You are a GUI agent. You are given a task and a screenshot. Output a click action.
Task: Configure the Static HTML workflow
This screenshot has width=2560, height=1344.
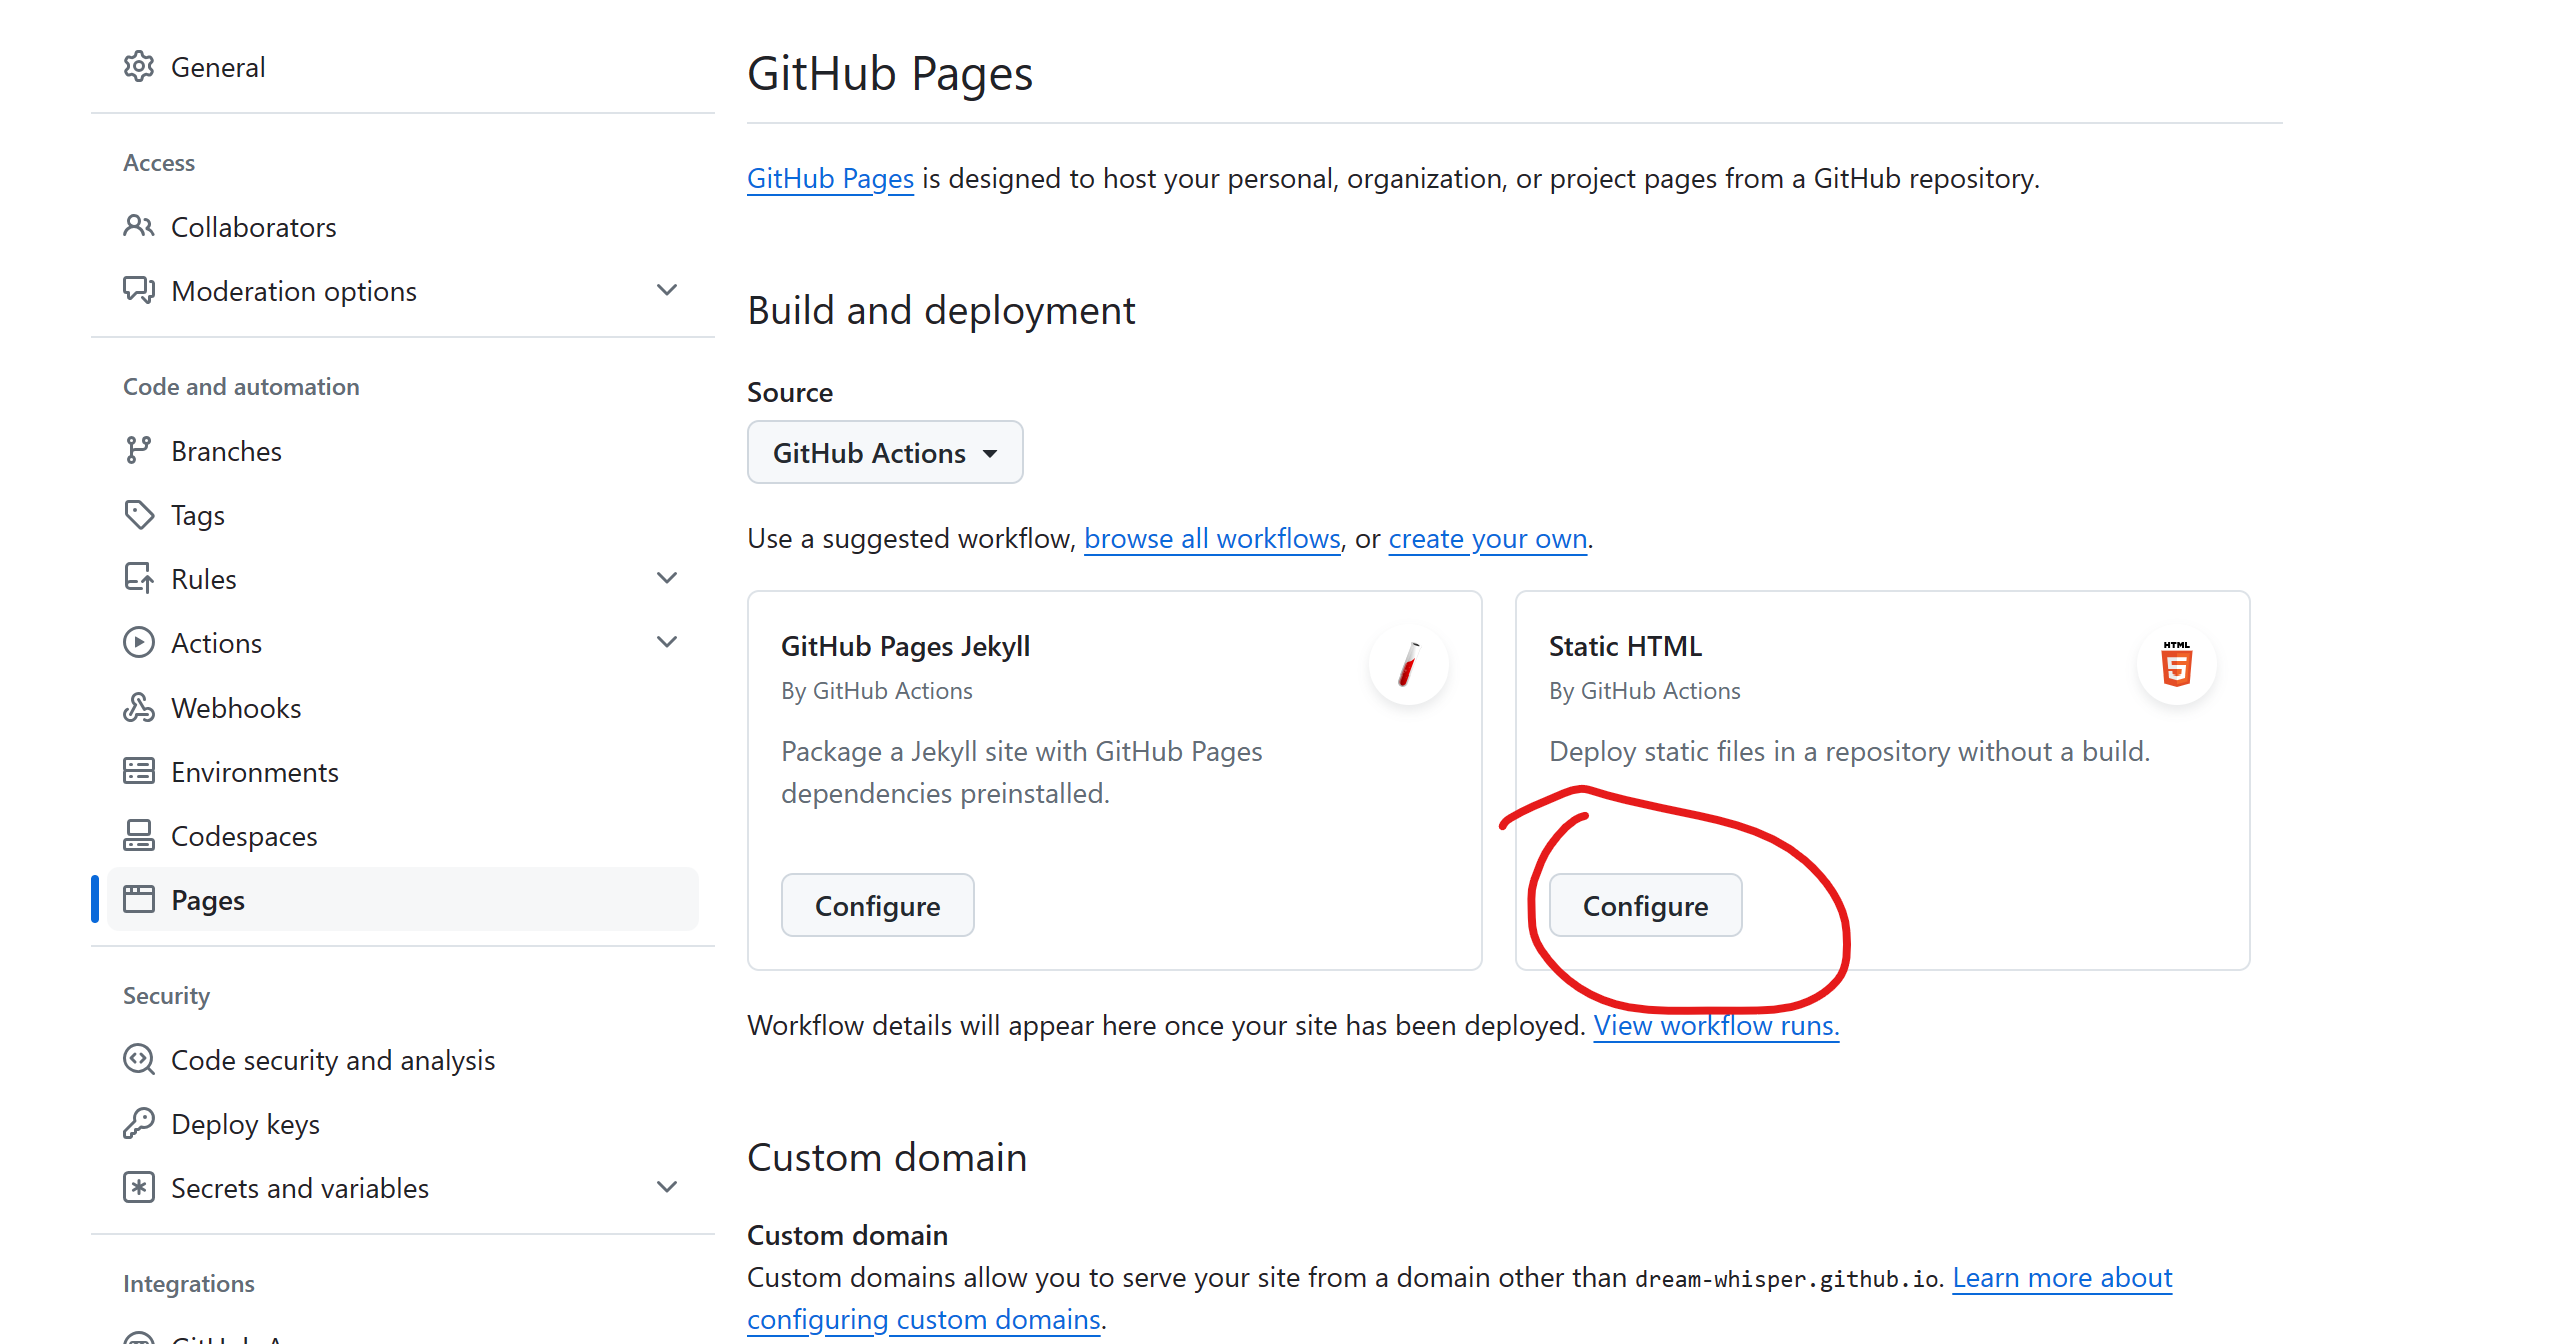pos(1645,906)
